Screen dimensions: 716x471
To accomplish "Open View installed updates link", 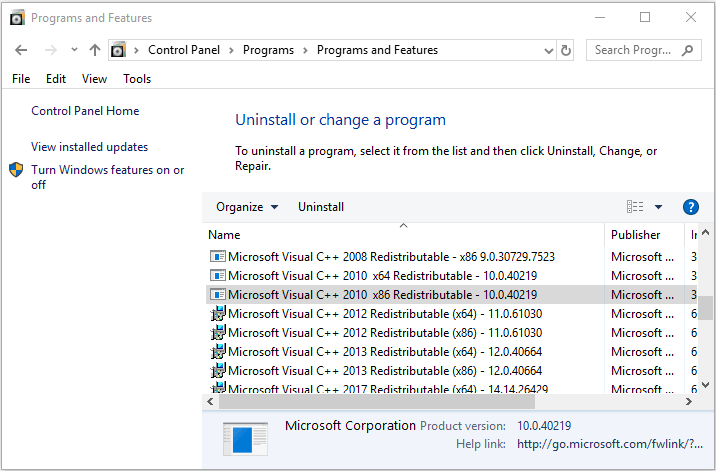I will [x=90, y=147].
